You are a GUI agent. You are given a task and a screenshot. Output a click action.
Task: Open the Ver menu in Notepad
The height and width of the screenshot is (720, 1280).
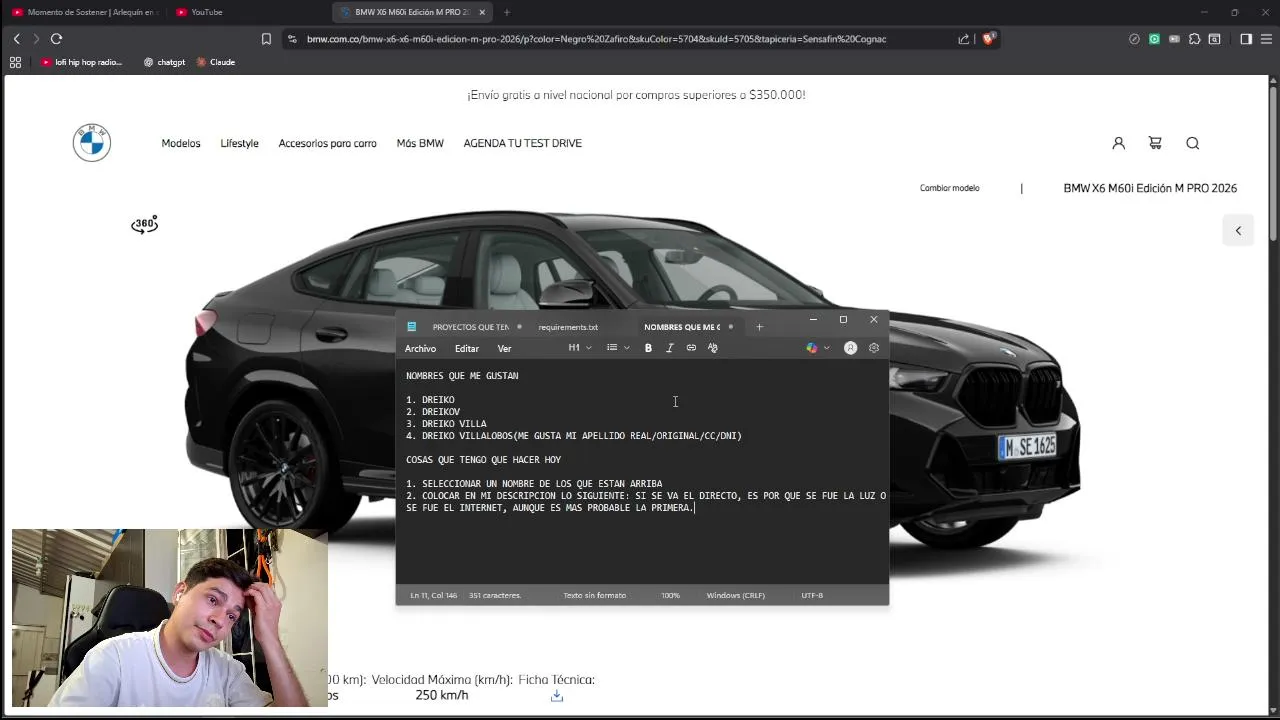504,349
